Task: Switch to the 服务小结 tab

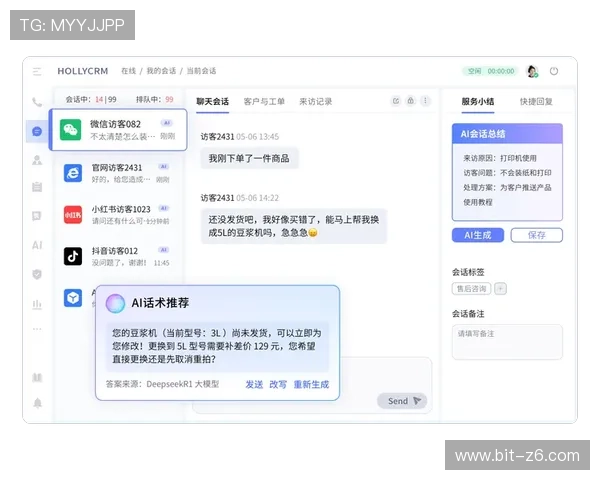Action: 478,102
